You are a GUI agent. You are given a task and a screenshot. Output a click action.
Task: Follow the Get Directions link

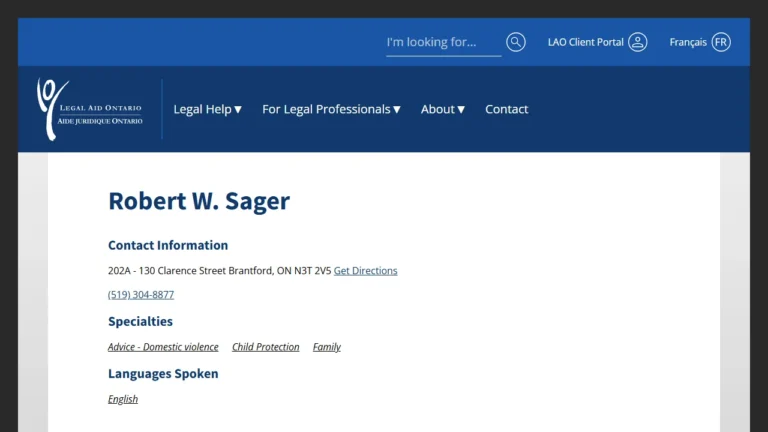point(365,270)
